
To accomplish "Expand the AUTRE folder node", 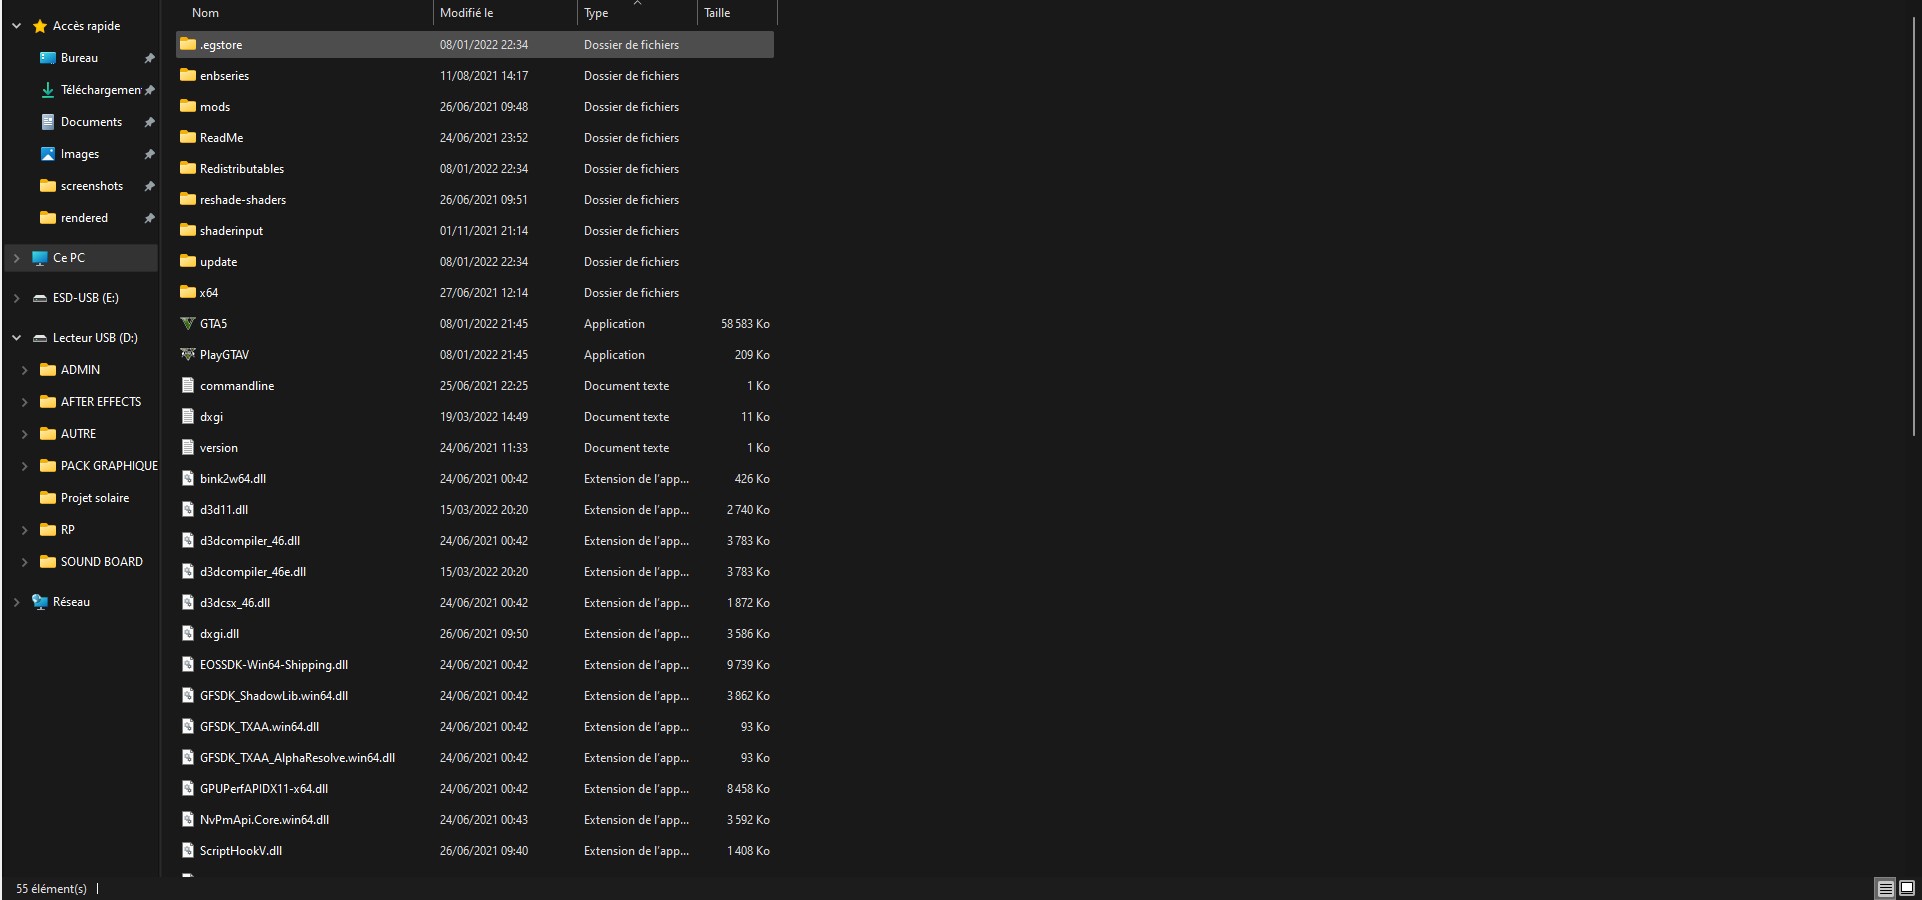I will (x=24, y=434).
